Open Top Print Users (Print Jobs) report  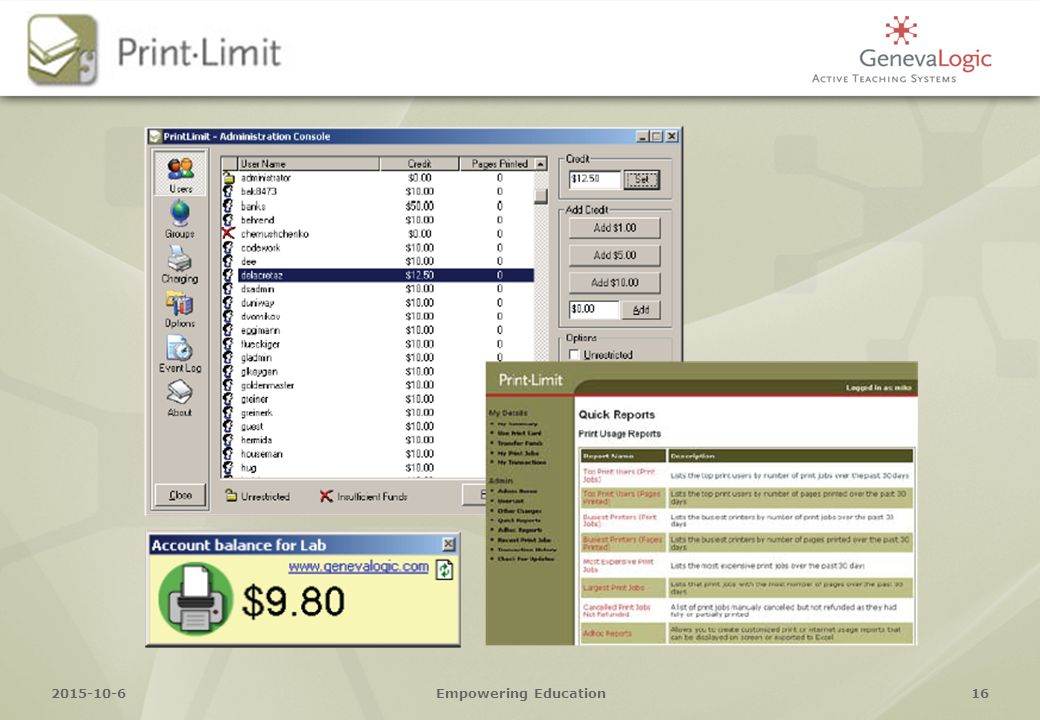pyautogui.click(x=619, y=475)
